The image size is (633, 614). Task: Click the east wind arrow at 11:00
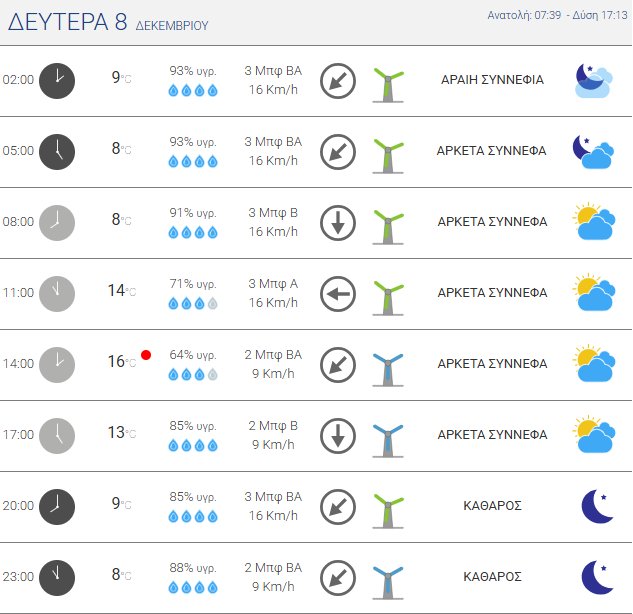(x=338, y=294)
